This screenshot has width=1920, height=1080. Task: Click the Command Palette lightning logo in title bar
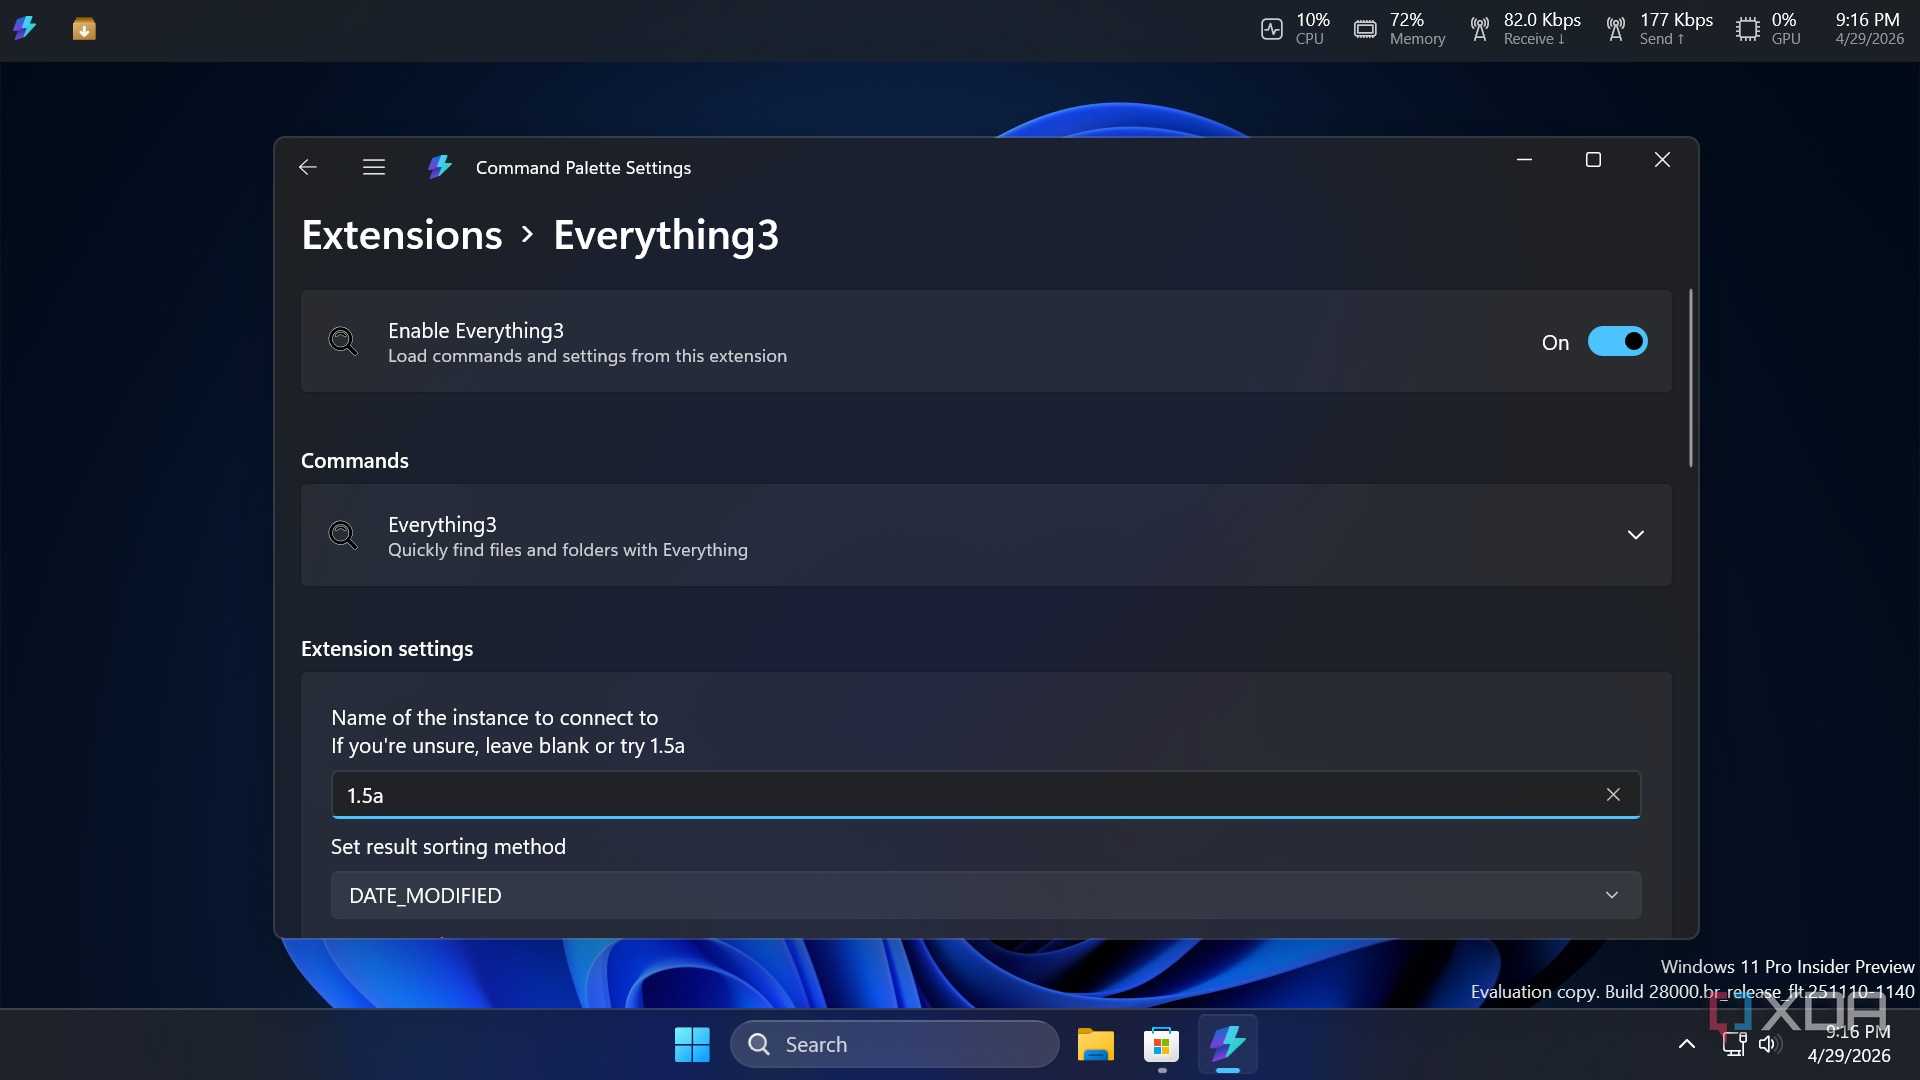click(x=440, y=167)
